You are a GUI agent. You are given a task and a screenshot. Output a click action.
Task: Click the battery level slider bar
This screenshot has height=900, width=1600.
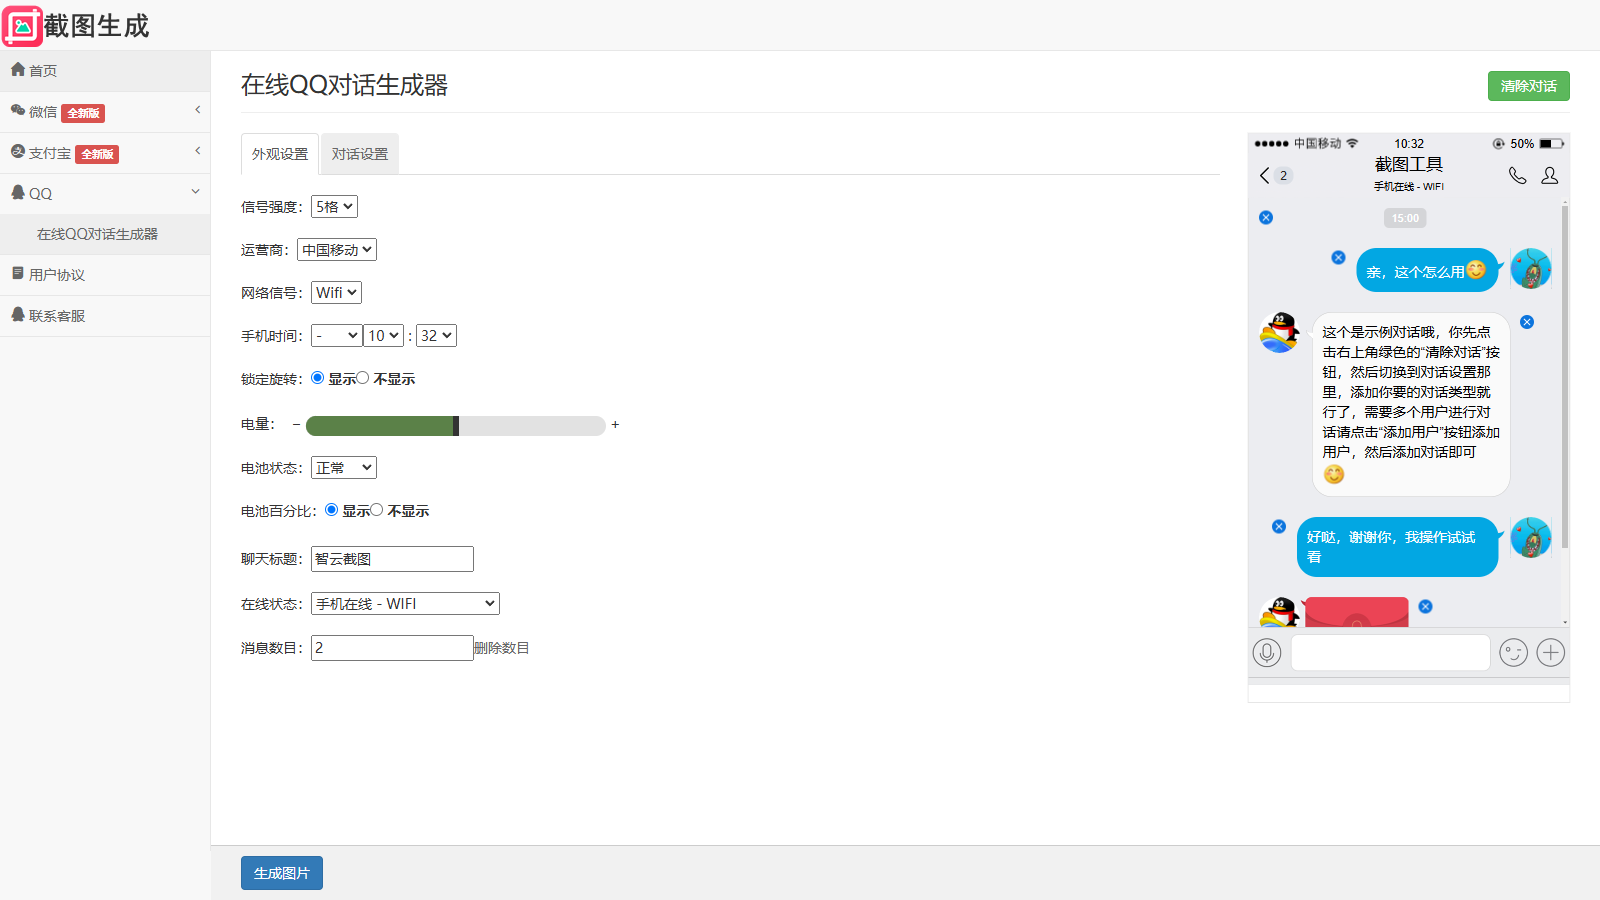pos(455,426)
